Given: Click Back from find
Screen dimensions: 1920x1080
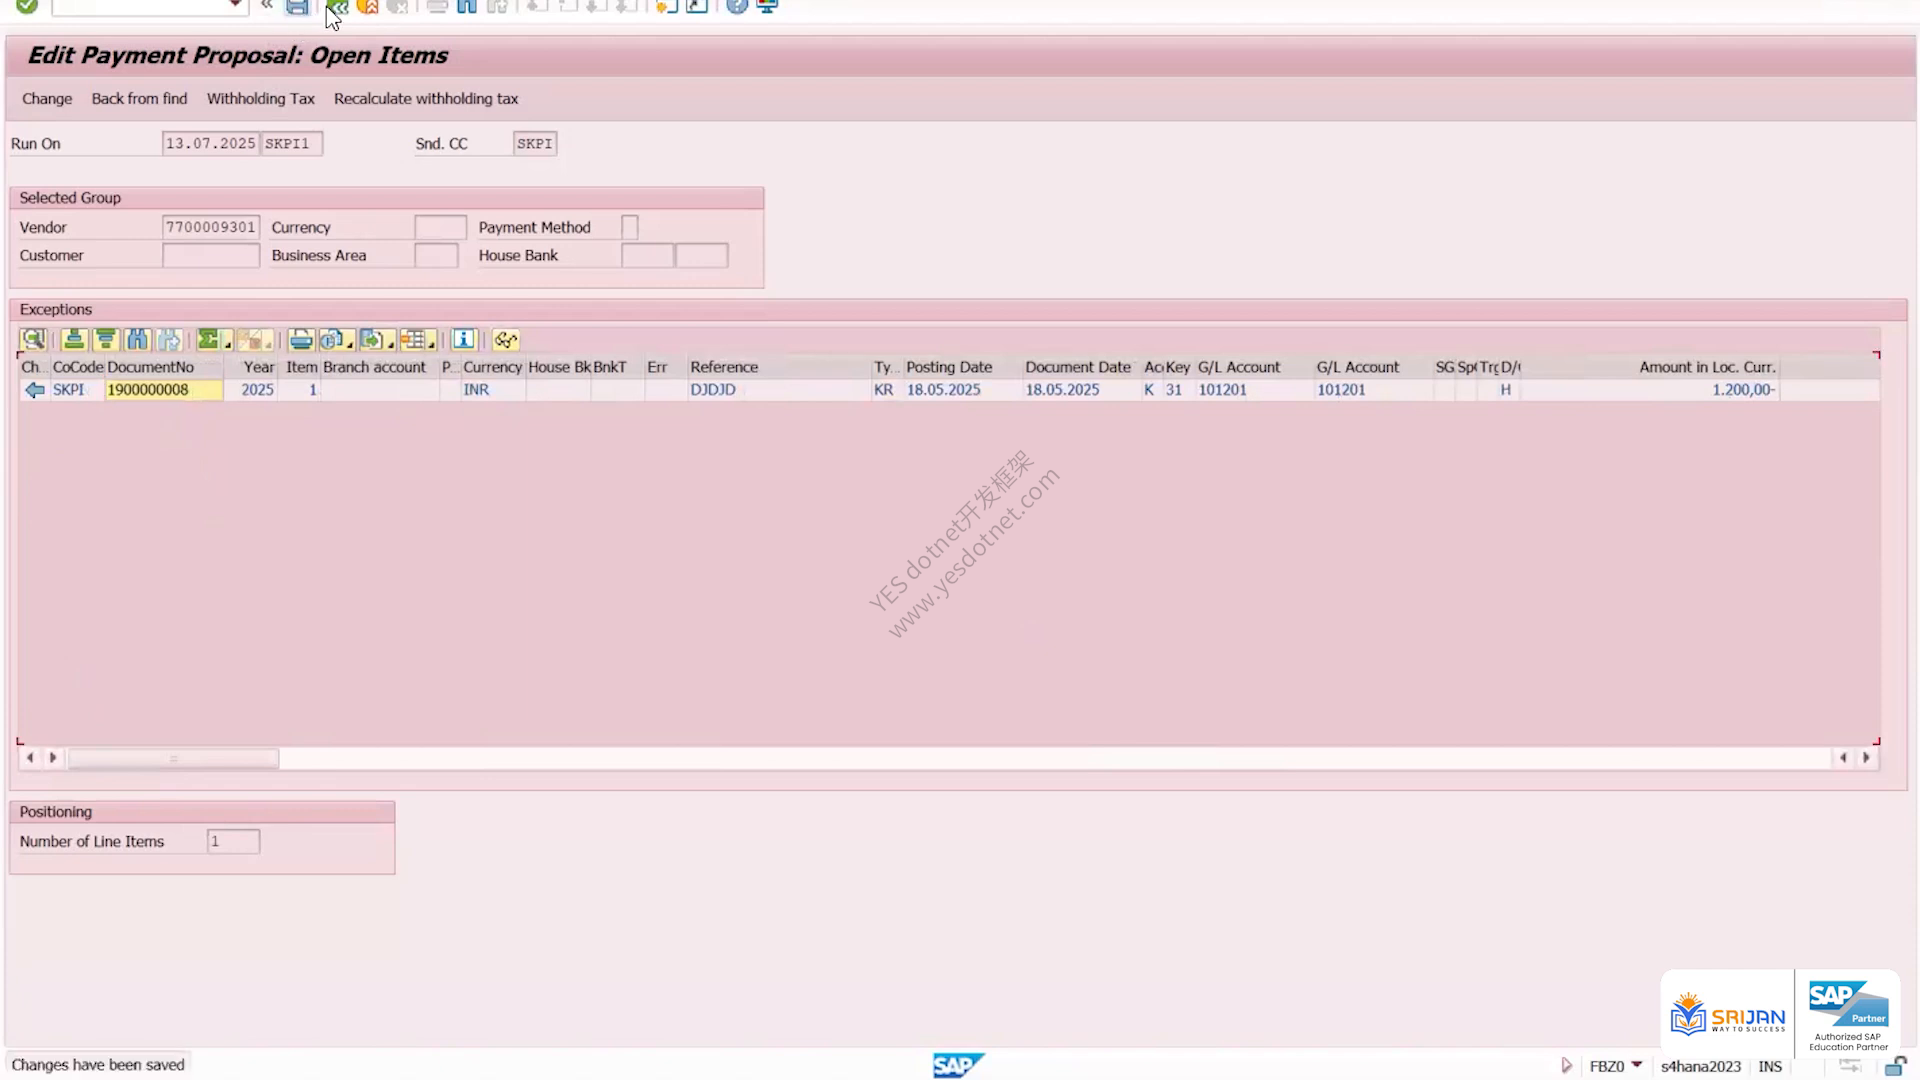Looking at the screenshot, I should (x=139, y=99).
